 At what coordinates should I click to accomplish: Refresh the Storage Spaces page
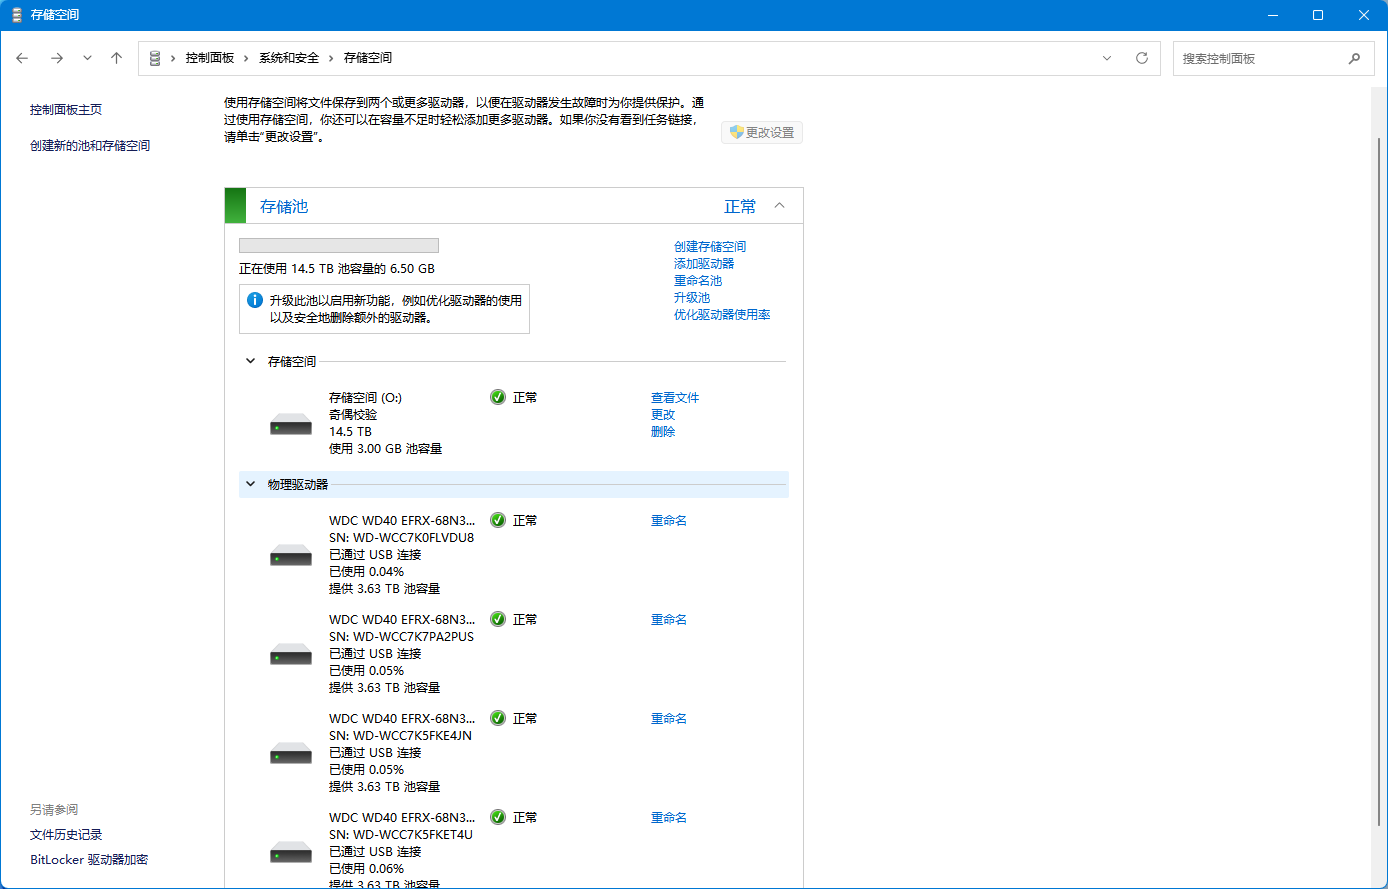(1142, 58)
